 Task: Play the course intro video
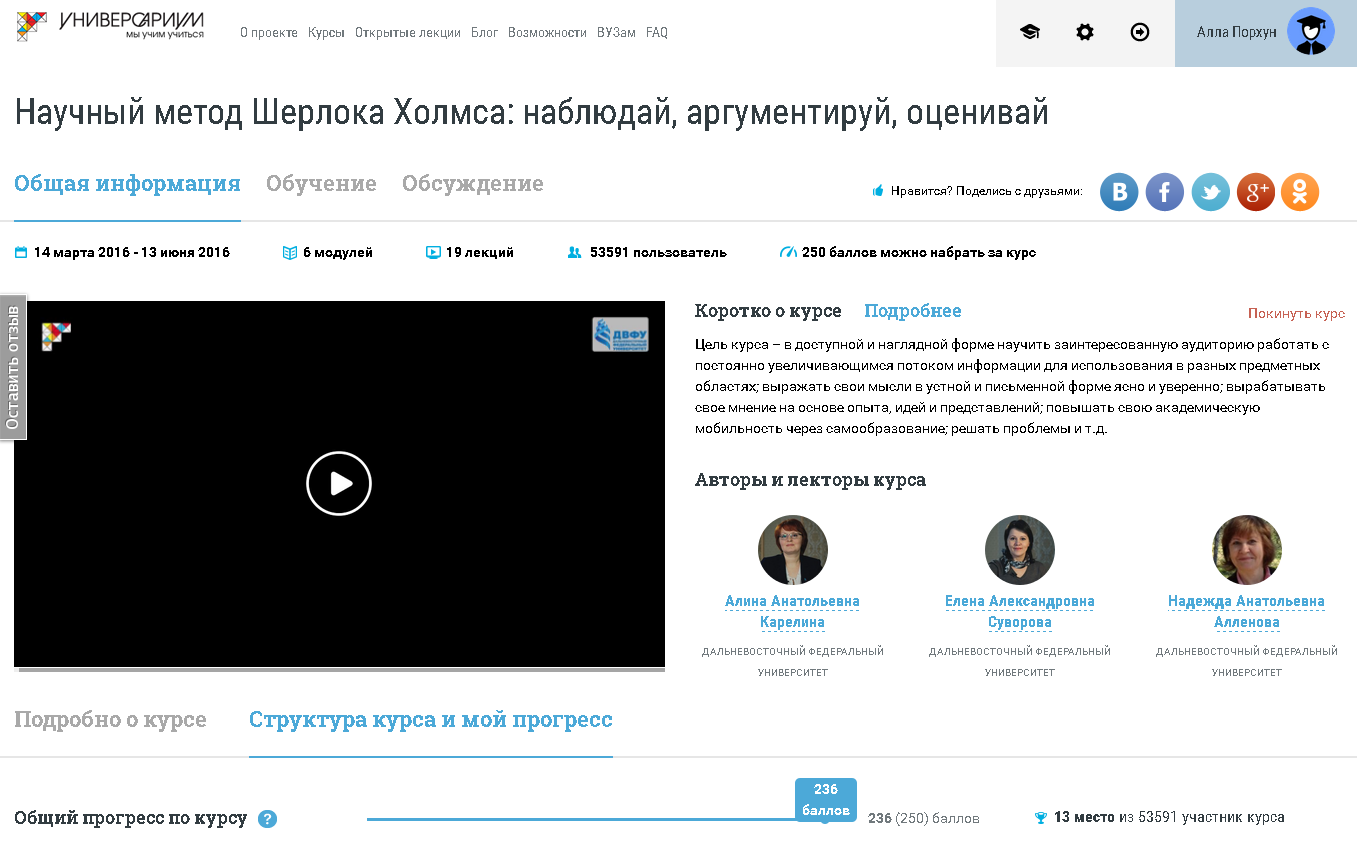[339, 484]
